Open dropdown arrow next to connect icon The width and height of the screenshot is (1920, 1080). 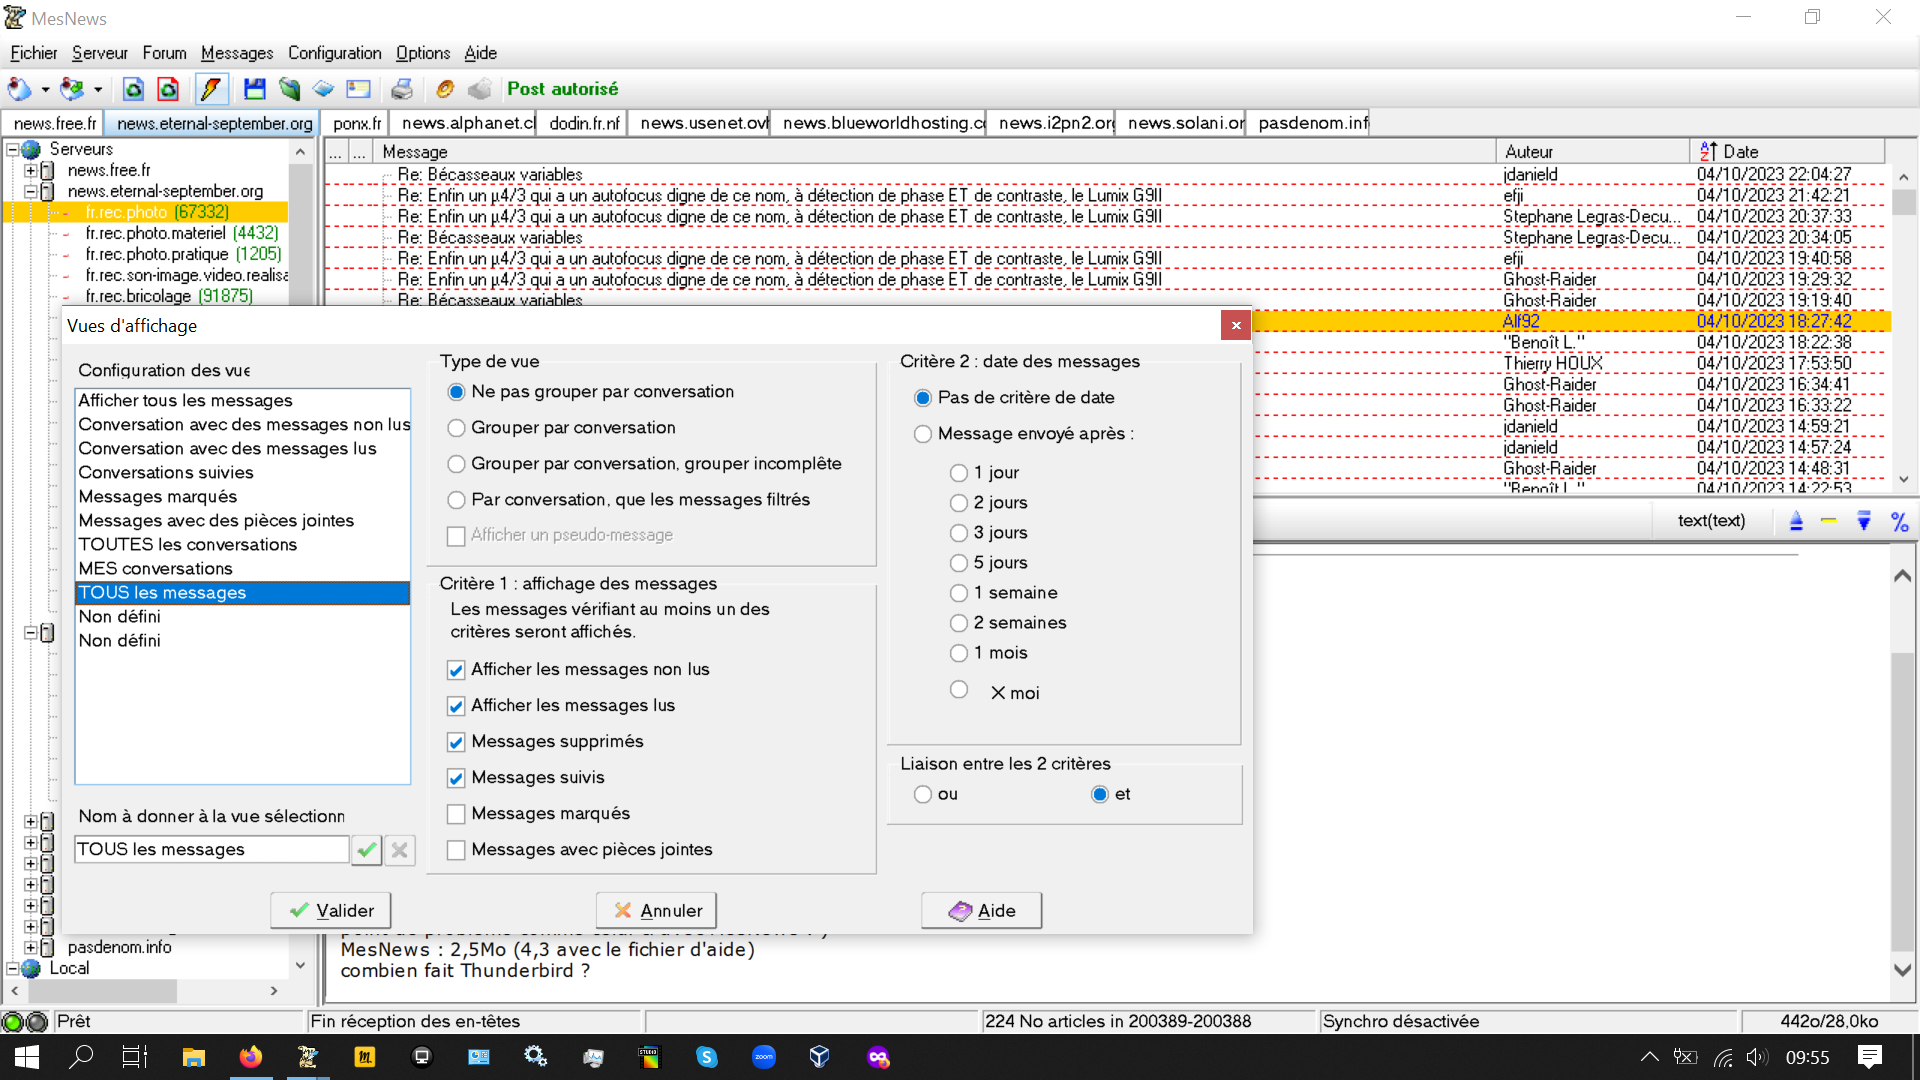click(x=45, y=90)
